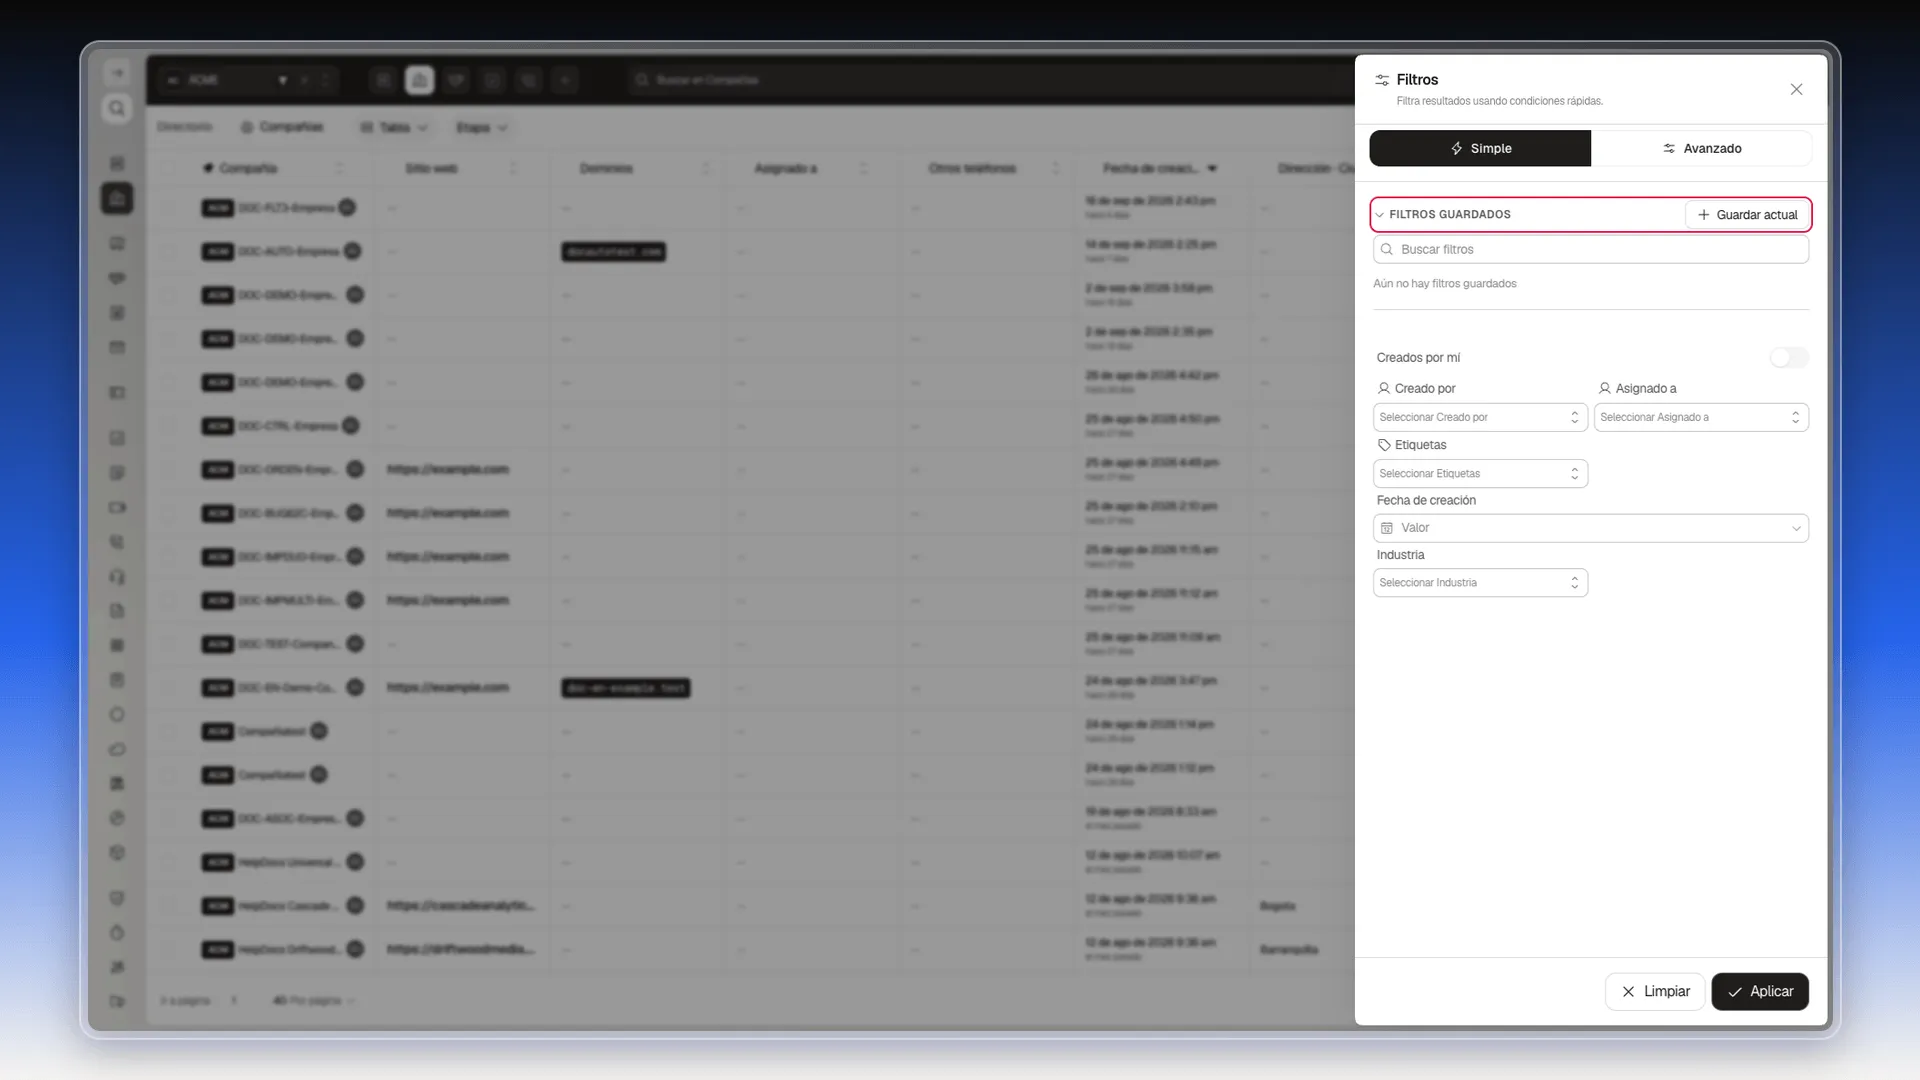Viewport: 1920px width, 1080px height.
Task: Toggle Creados por mí switch
Action: click(x=1789, y=358)
